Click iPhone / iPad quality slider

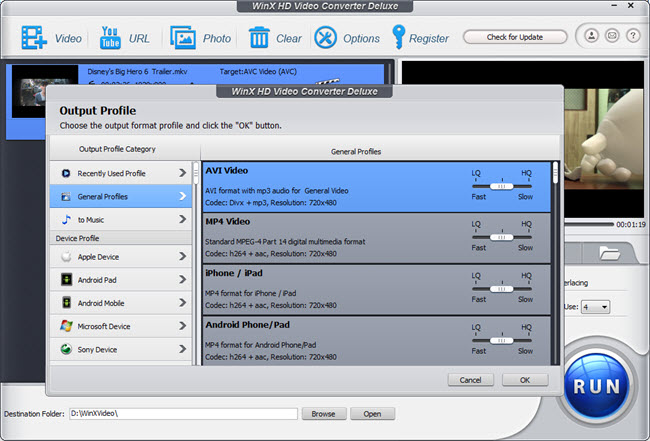[x=502, y=289]
